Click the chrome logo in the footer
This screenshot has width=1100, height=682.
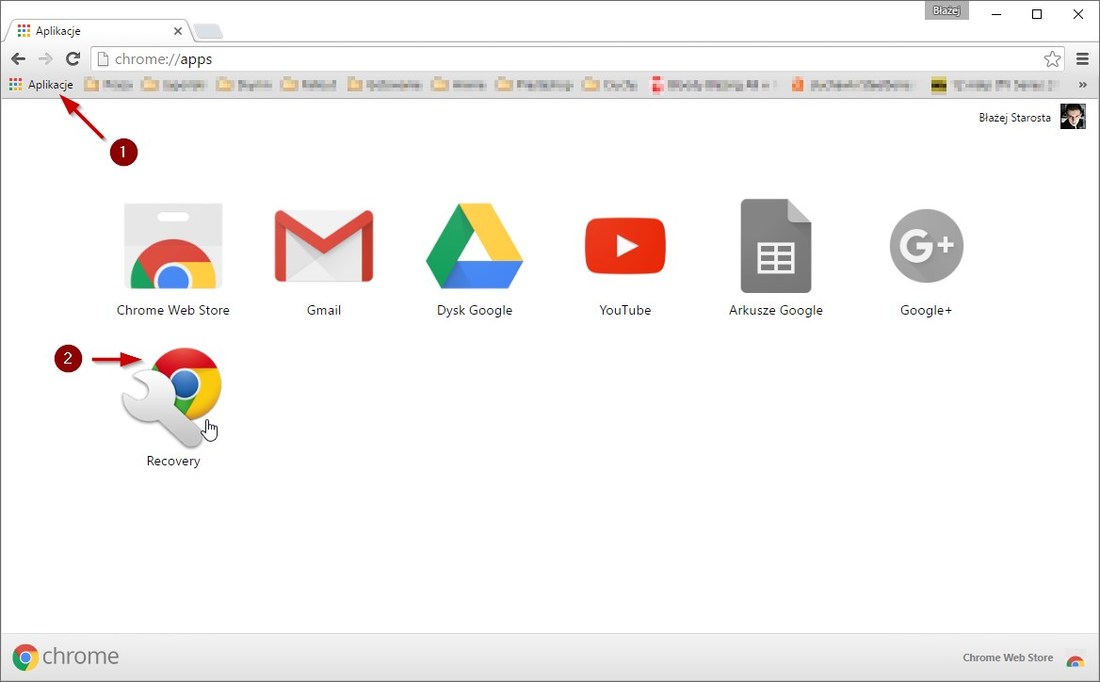click(65, 657)
